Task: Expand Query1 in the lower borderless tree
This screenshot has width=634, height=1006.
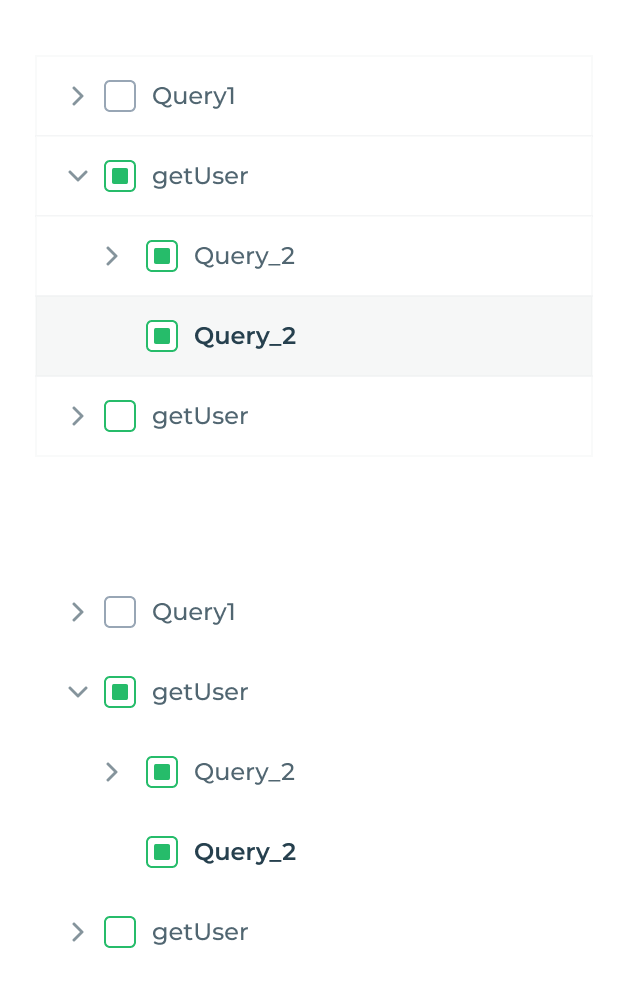Action: click(78, 612)
